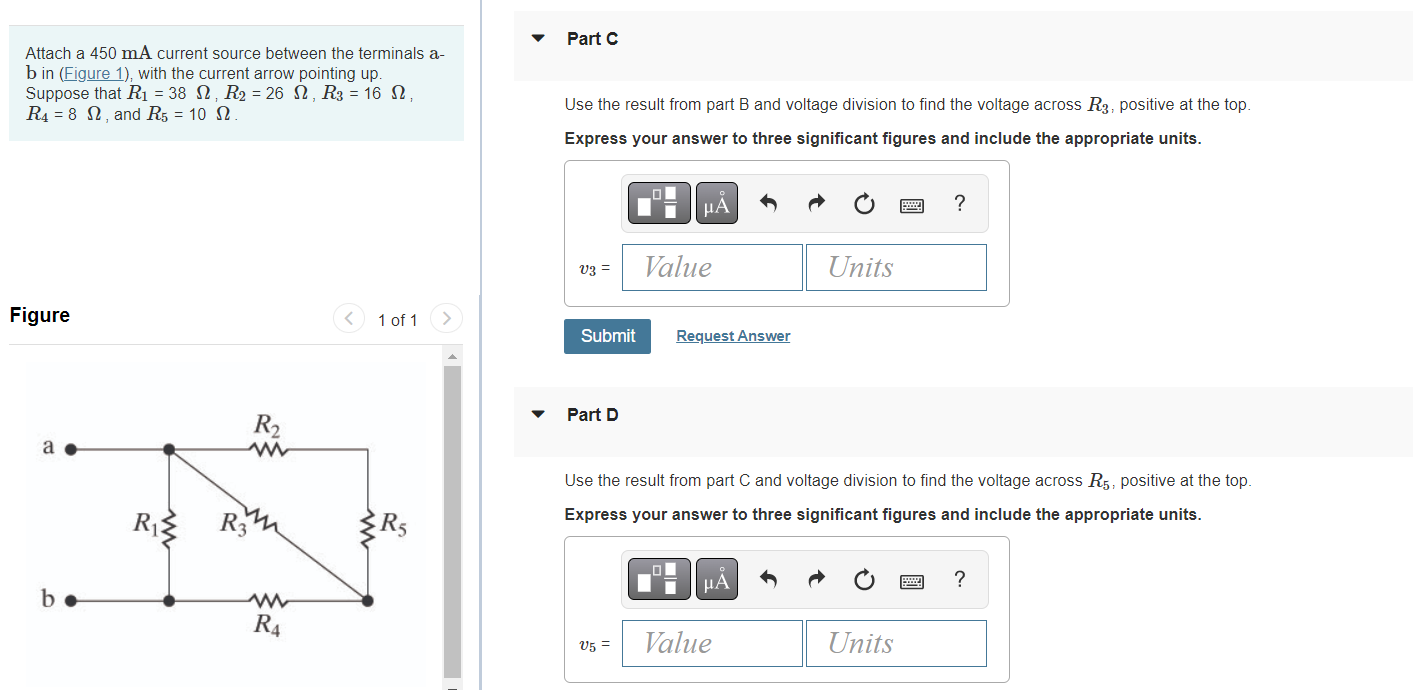This screenshot has height=690, width=1413.
Task: Click the previous figure arrow
Action: (x=349, y=318)
